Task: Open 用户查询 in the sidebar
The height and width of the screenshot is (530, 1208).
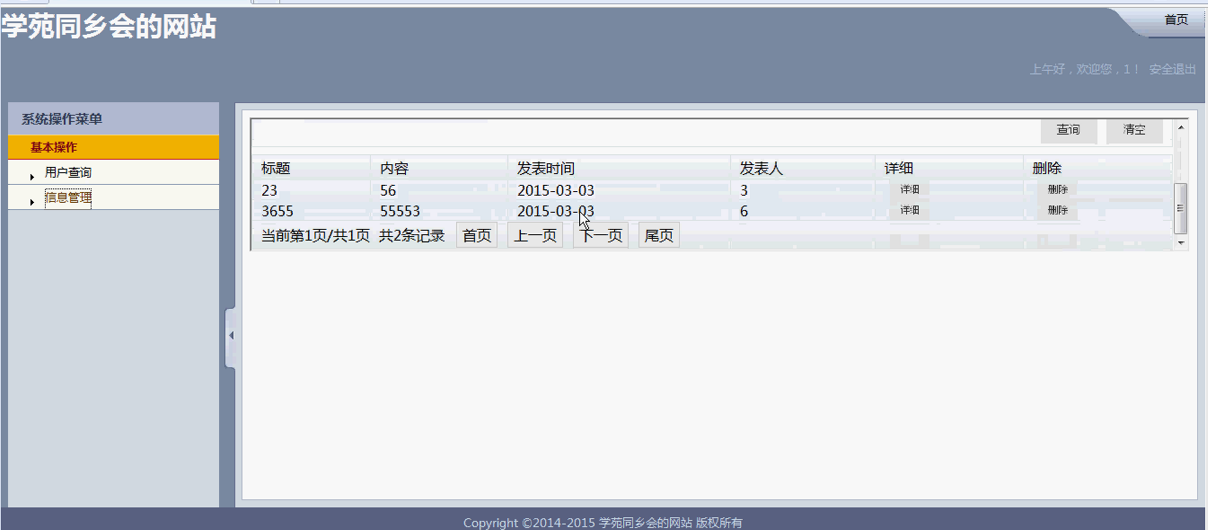Action: [x=68, y=173]
